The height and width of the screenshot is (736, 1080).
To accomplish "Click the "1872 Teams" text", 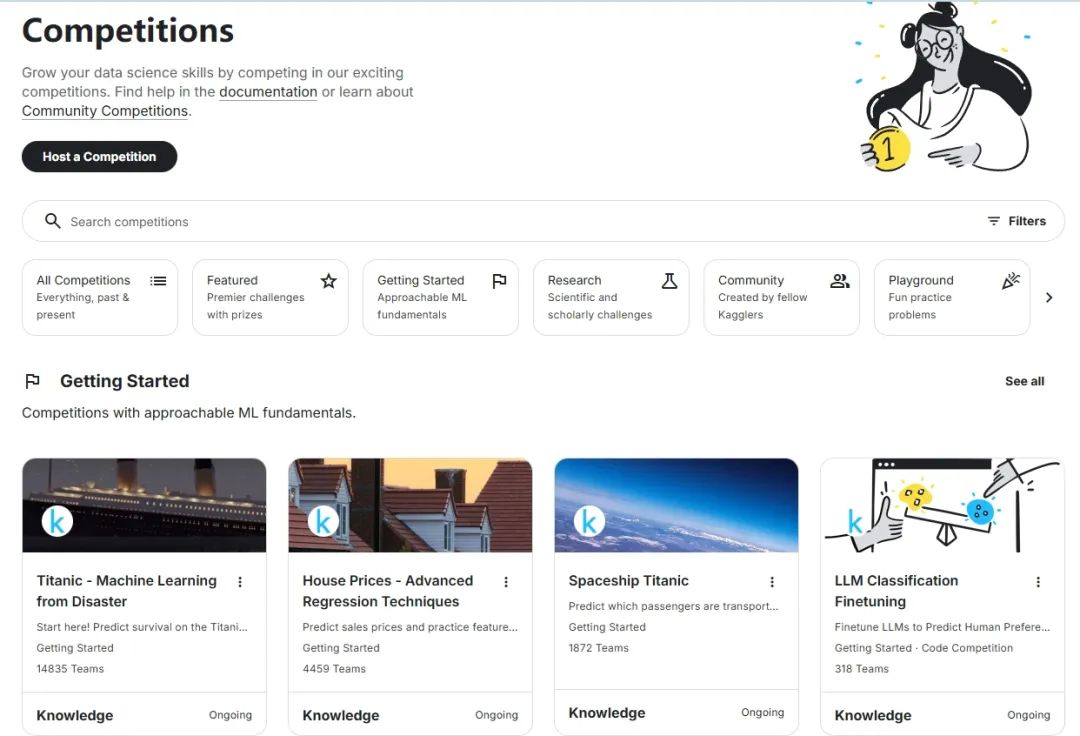I will coord(599,648).
